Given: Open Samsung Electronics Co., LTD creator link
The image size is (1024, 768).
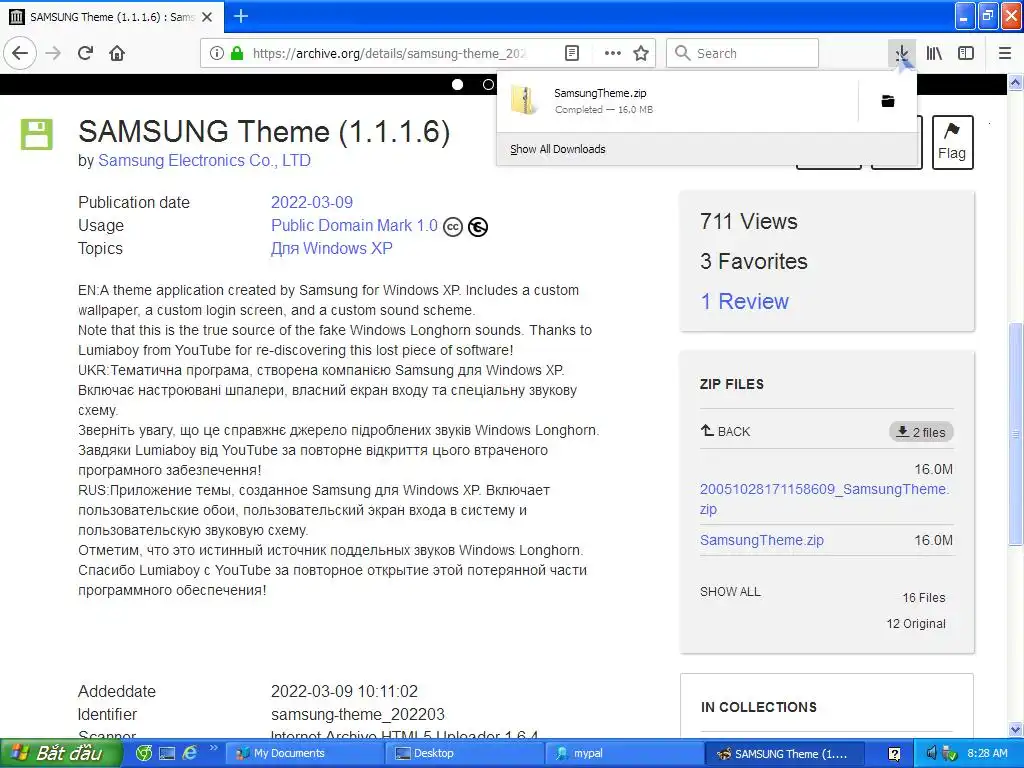Looking at the screenshot, I should [204, 161].
